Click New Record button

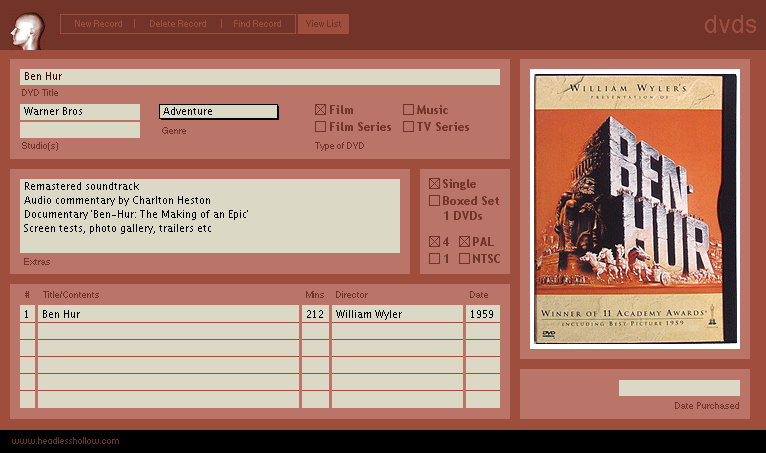[98, 24]
